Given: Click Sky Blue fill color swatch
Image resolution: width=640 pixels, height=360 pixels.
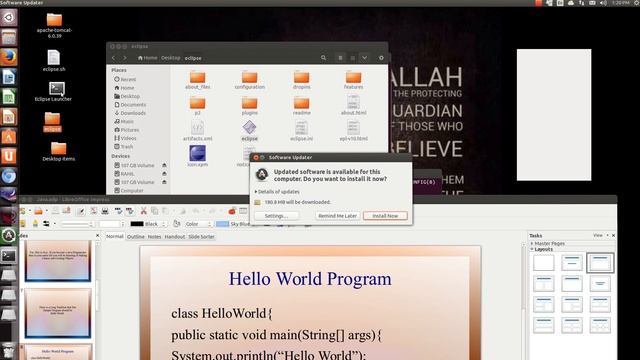Looking at the screenshot, I should coord(222,224).
